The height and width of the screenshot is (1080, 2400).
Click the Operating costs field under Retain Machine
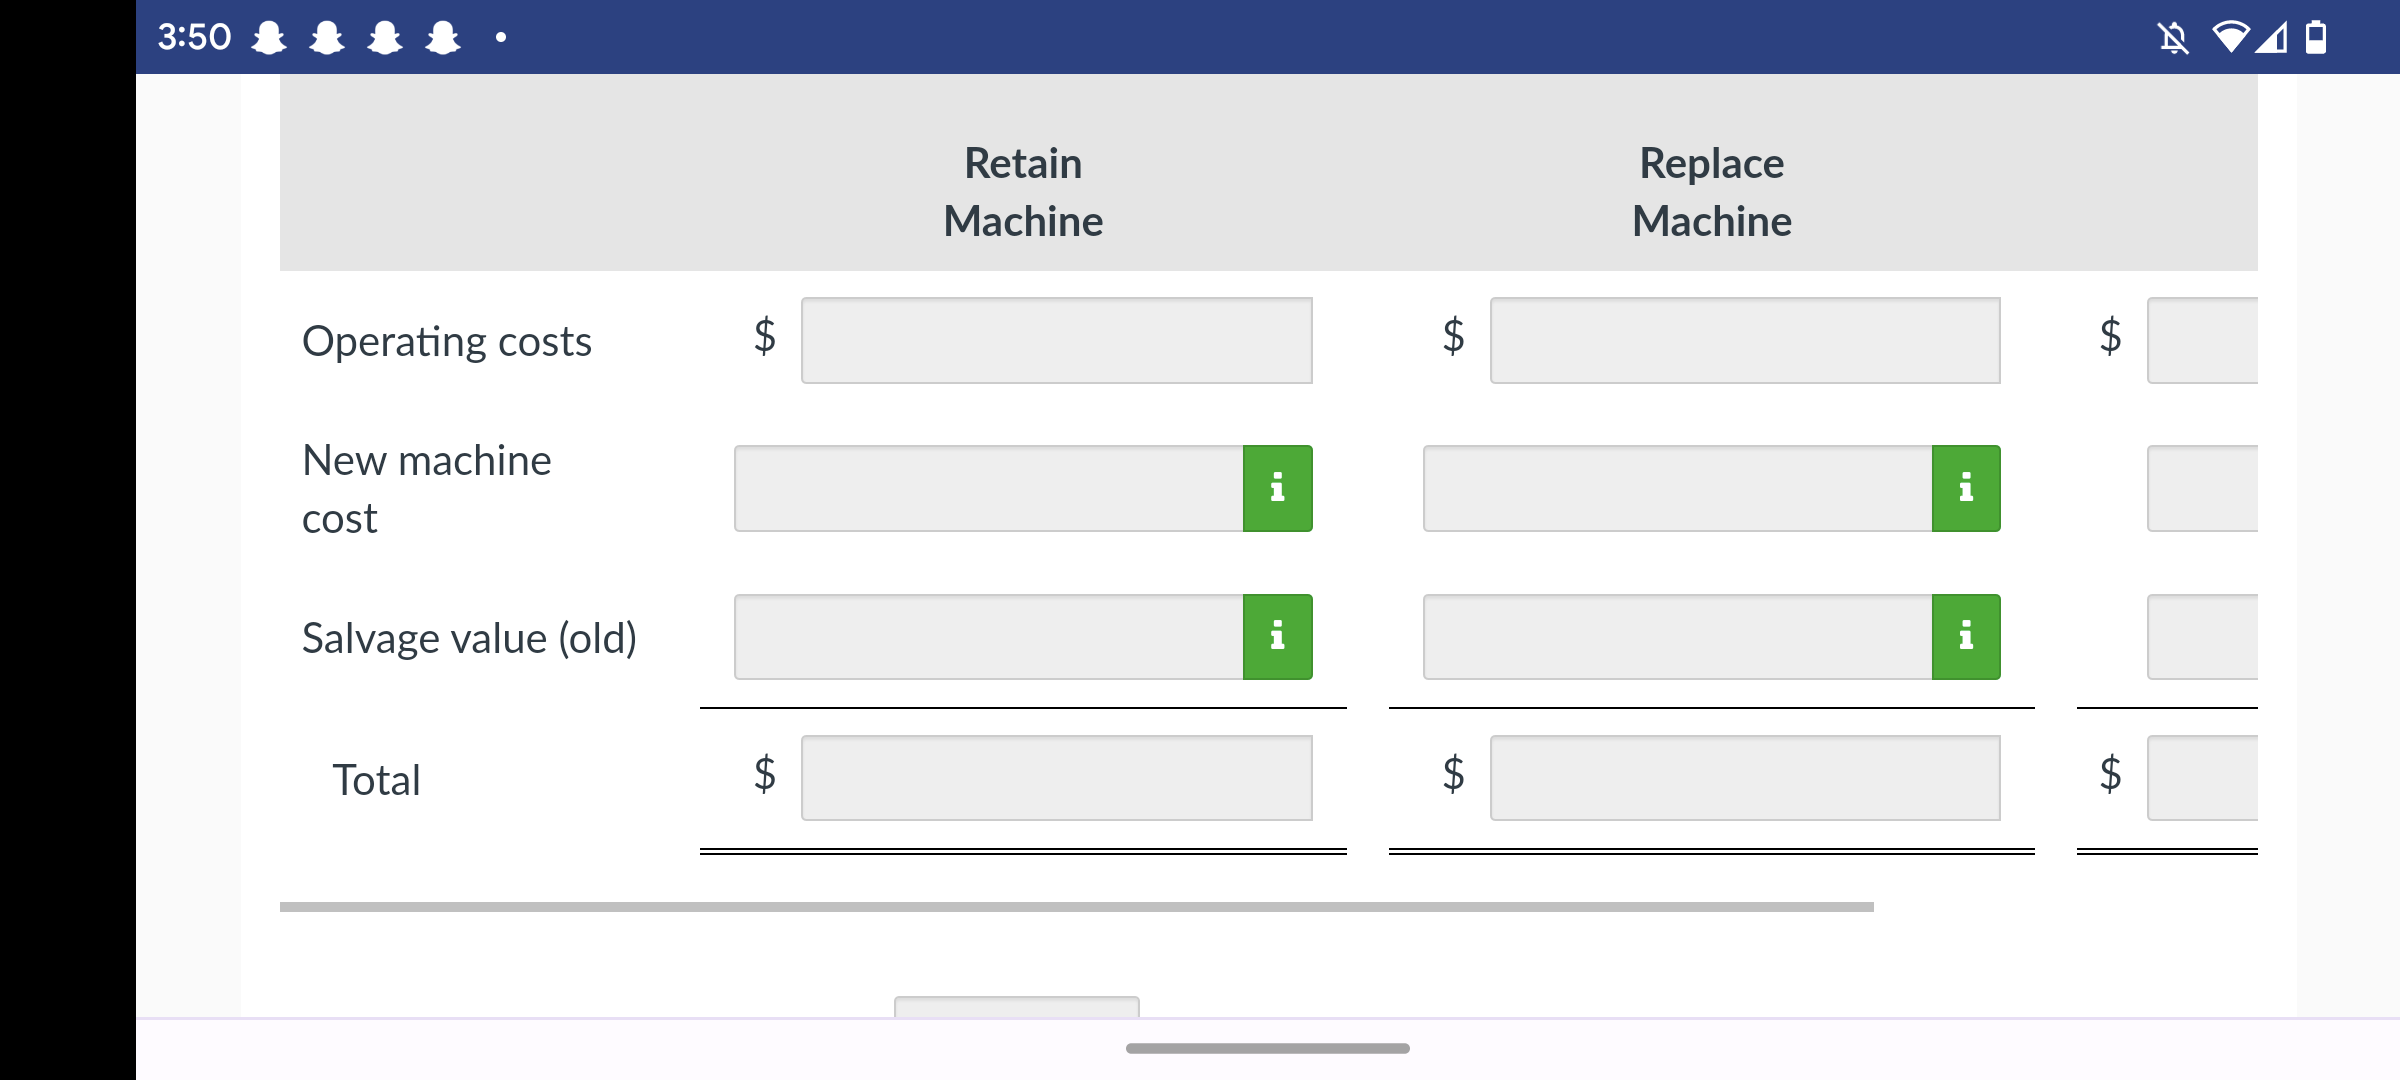[1055, 340]
